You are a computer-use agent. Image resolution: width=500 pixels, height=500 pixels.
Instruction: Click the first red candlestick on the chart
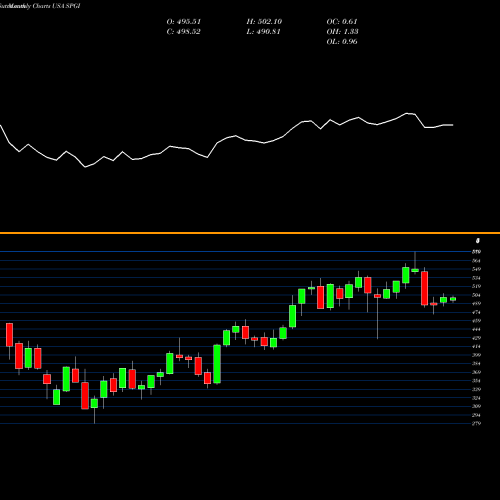(9, 335)
